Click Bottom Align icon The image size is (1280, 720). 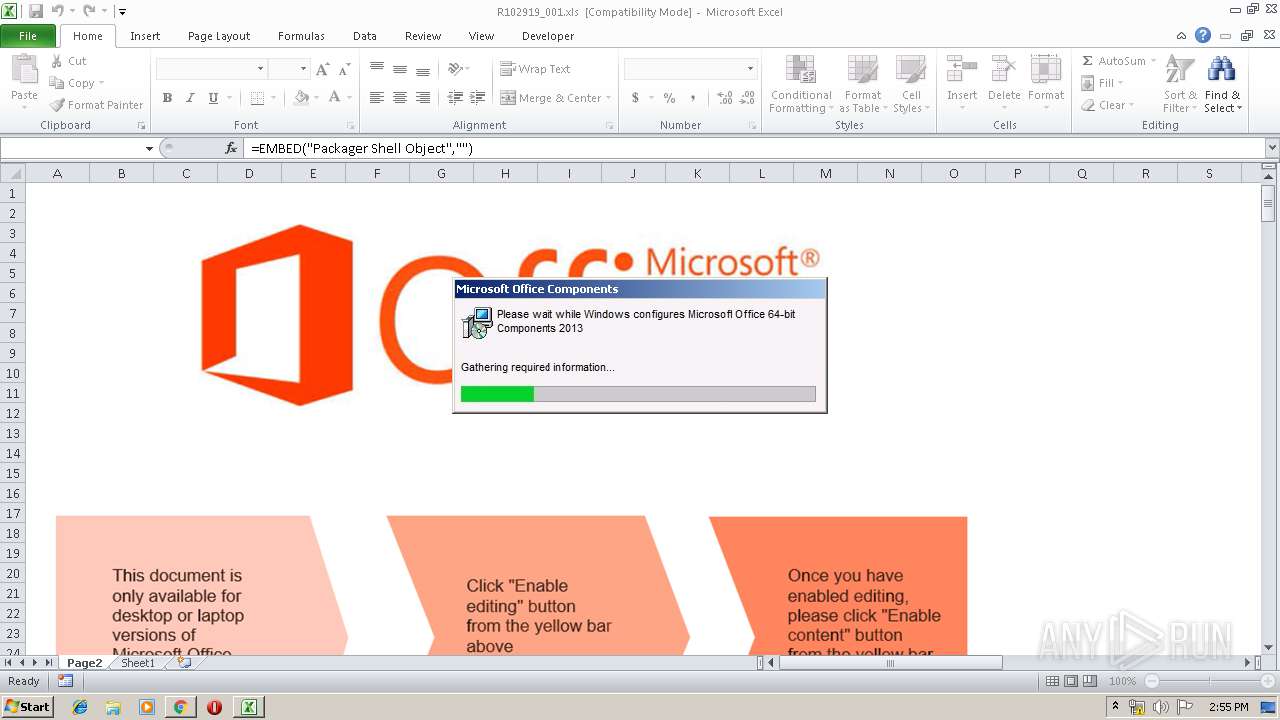[423, 69]
